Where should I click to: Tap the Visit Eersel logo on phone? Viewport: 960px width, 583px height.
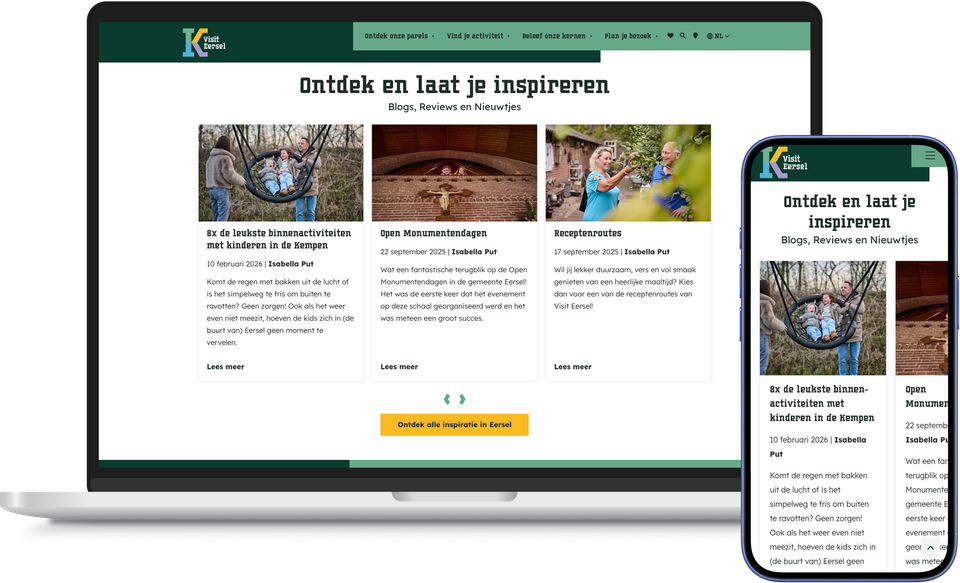pos(784,163)
